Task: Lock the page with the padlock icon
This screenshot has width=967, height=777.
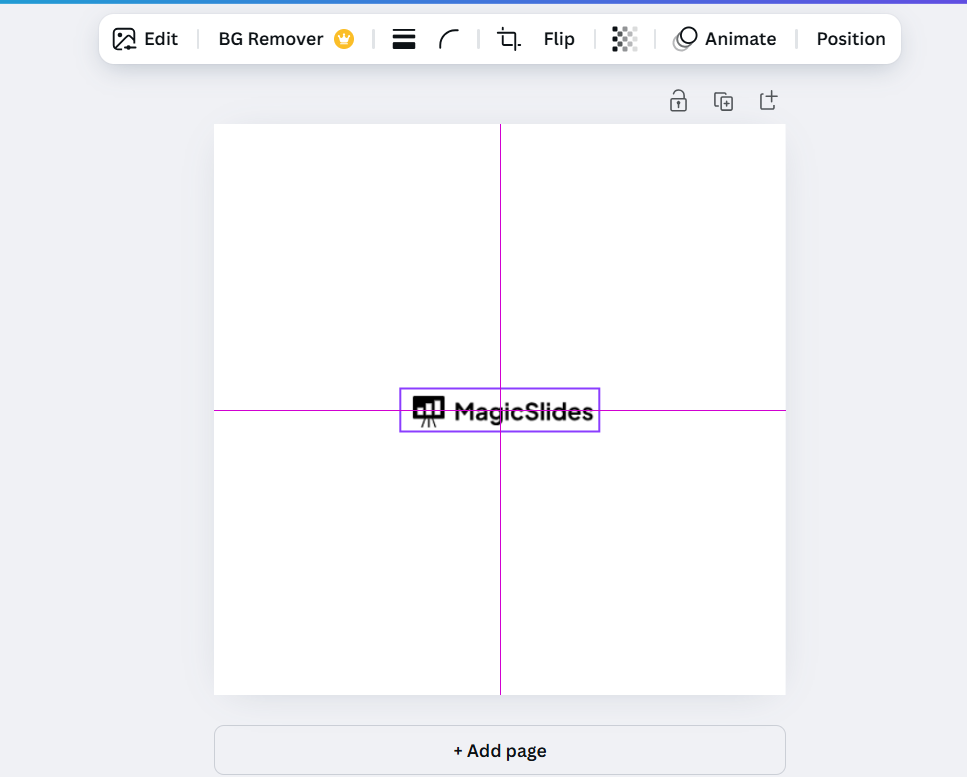Action: (x=678, y=101)
